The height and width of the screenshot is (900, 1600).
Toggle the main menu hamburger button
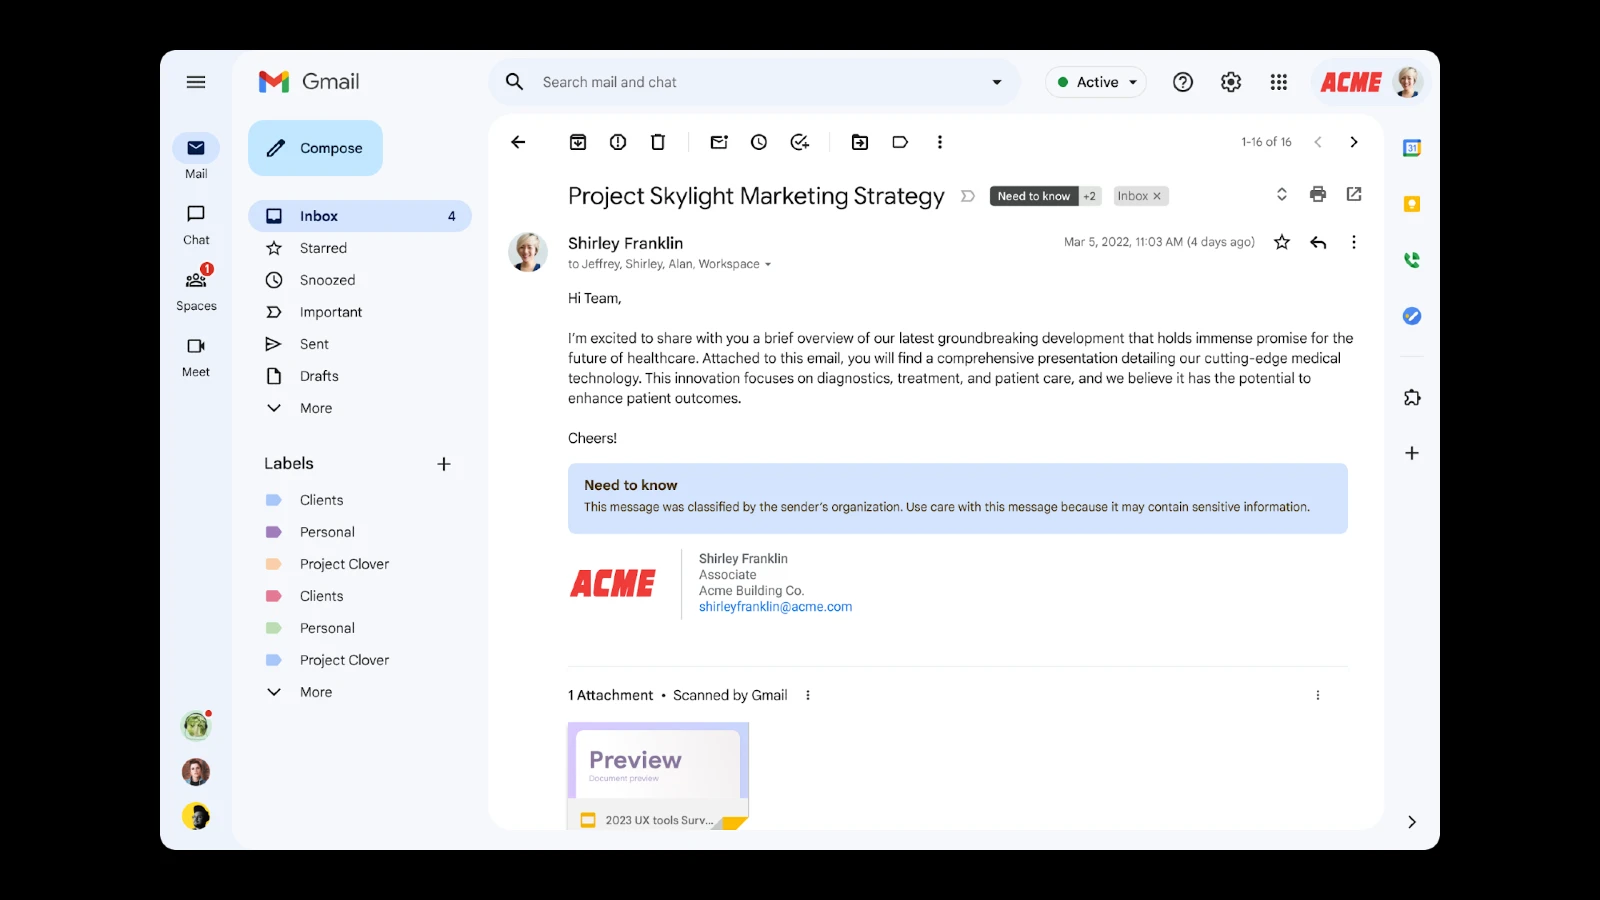coord(196,82)
